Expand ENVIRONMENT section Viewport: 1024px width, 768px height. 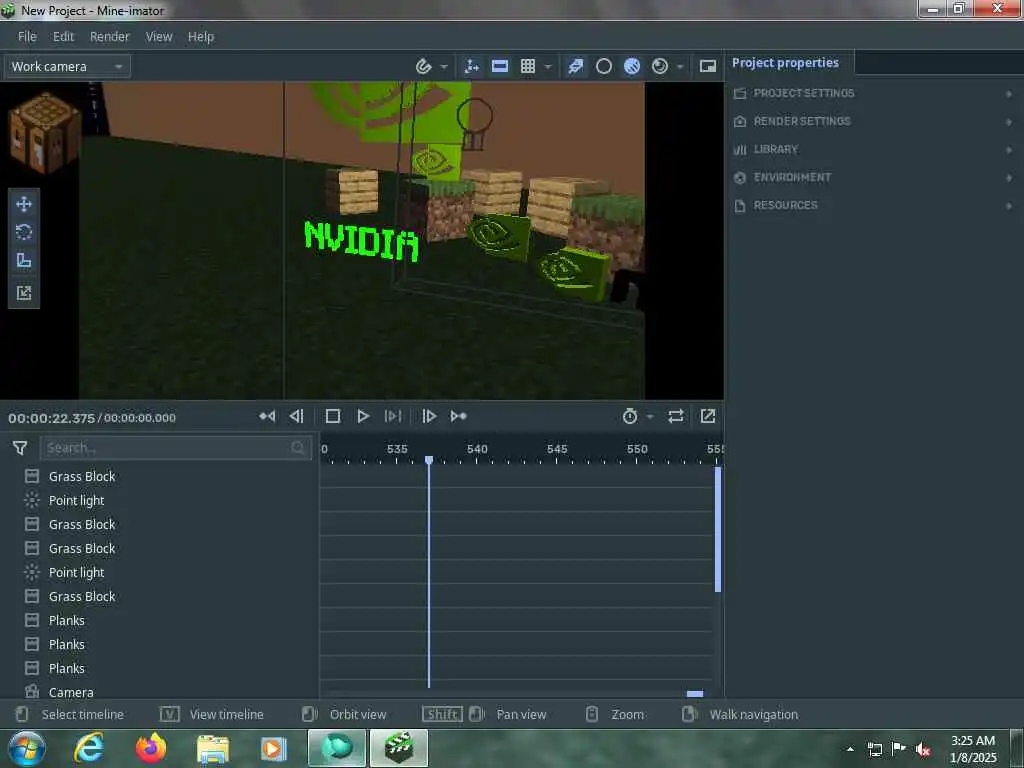click(x=874, y=178)
